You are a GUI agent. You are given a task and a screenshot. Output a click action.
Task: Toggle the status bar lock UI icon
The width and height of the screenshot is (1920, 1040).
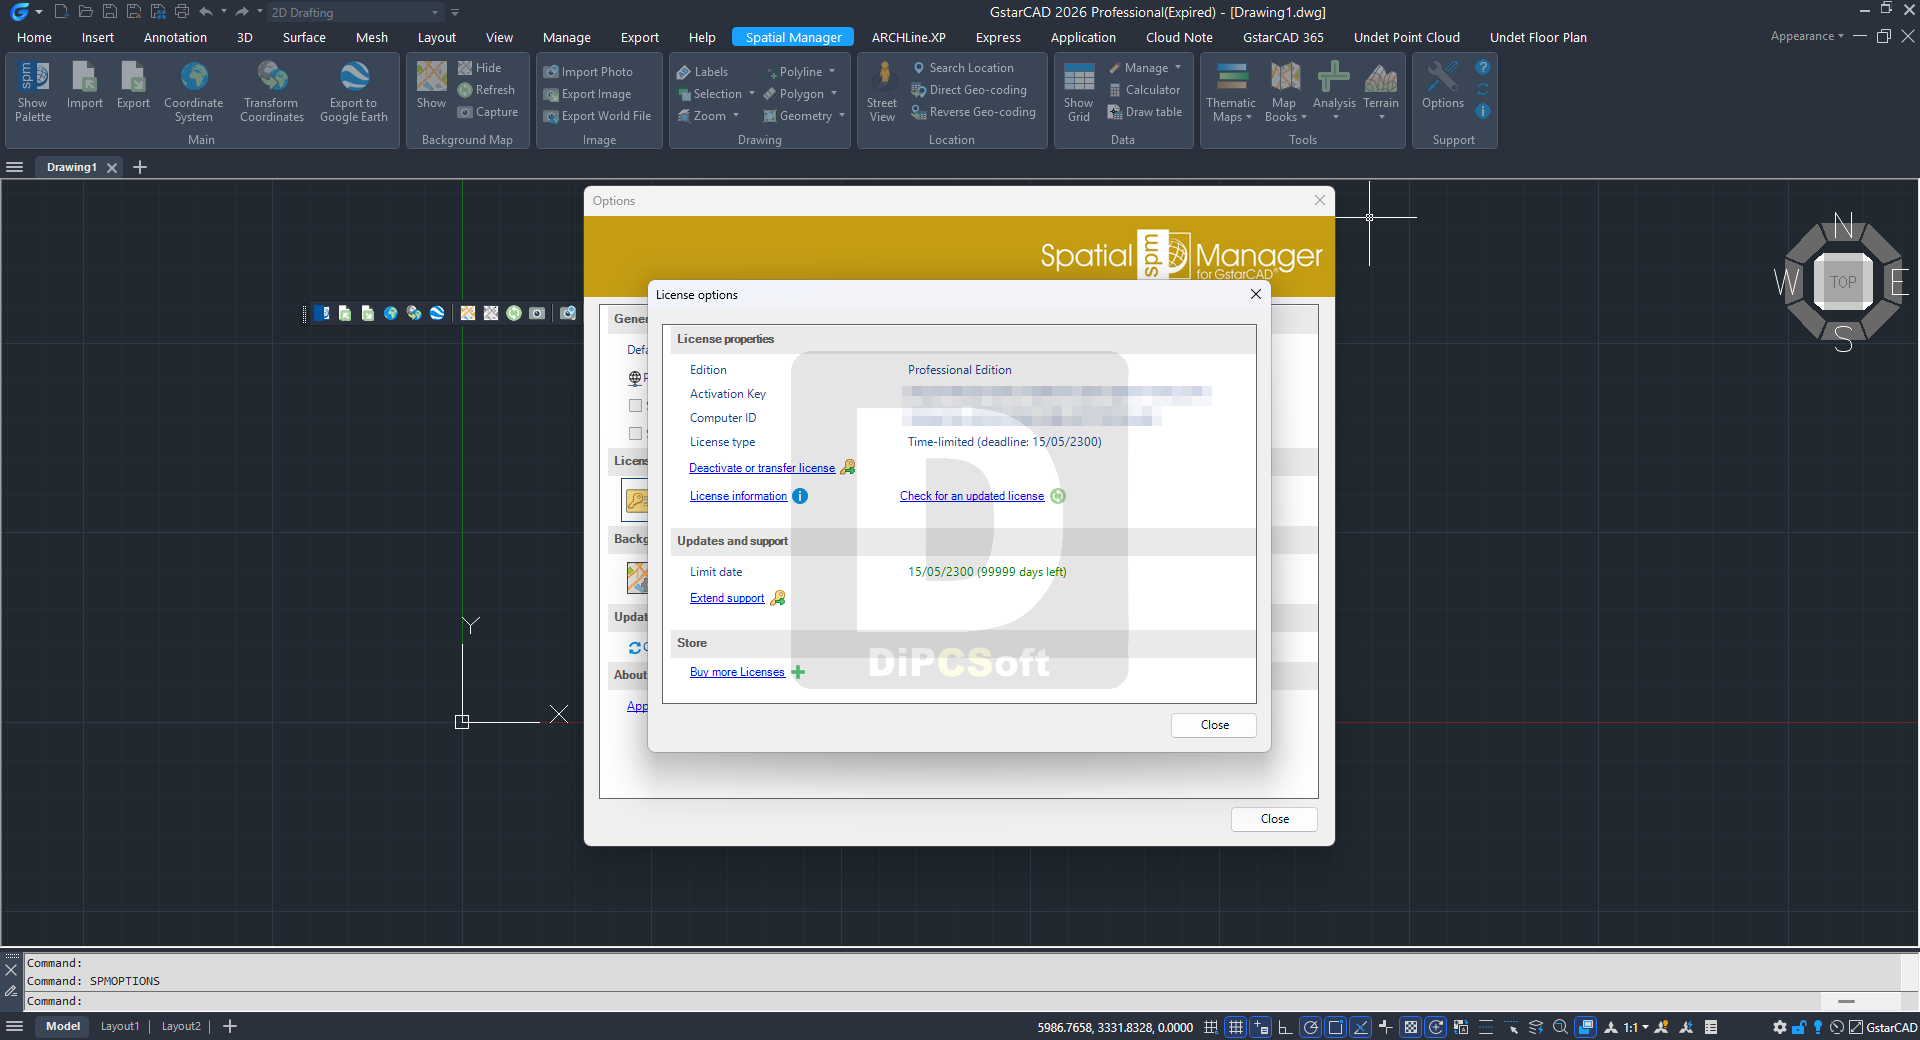coord(1799,1027)
